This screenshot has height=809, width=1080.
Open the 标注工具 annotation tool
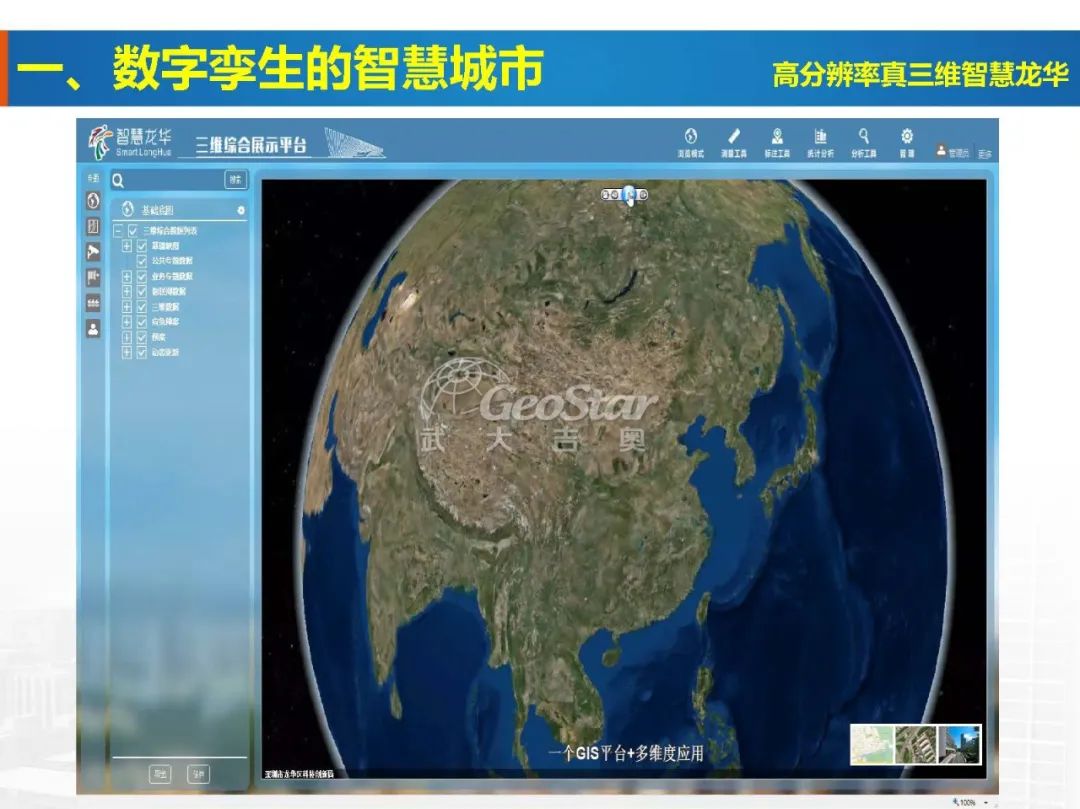[778, 140]
